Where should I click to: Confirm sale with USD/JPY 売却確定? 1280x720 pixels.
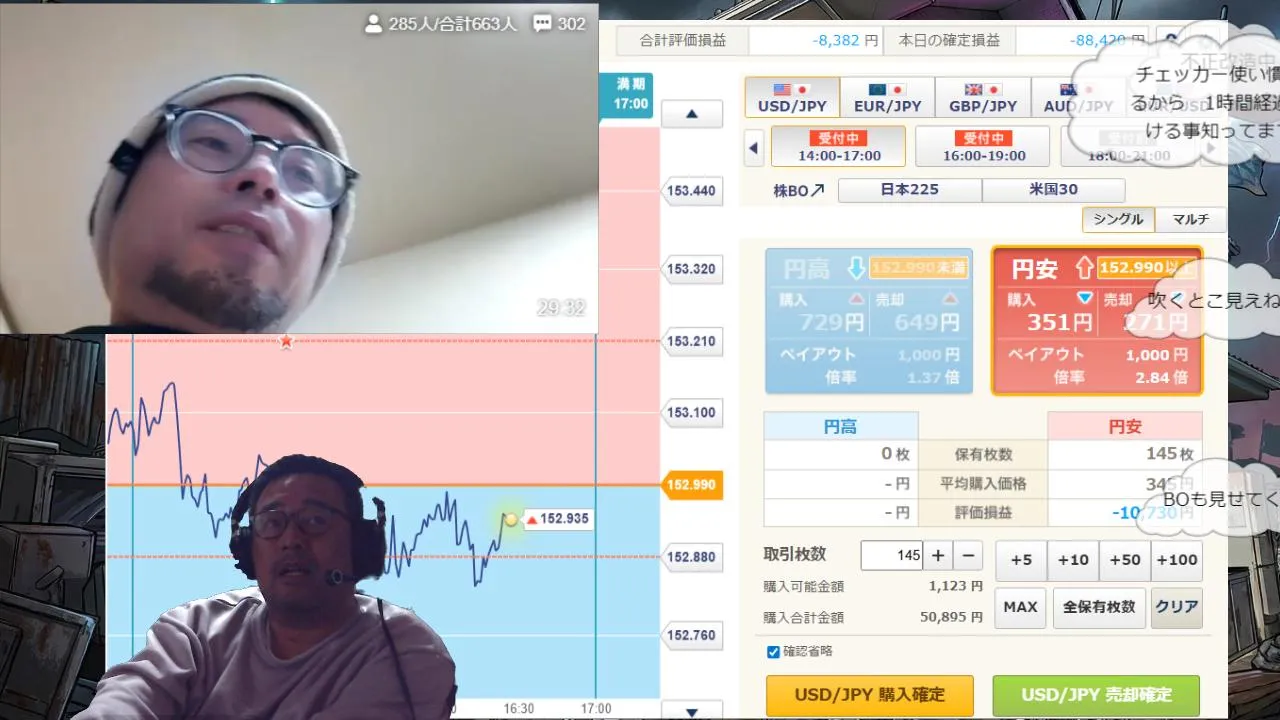point(1097,695)
